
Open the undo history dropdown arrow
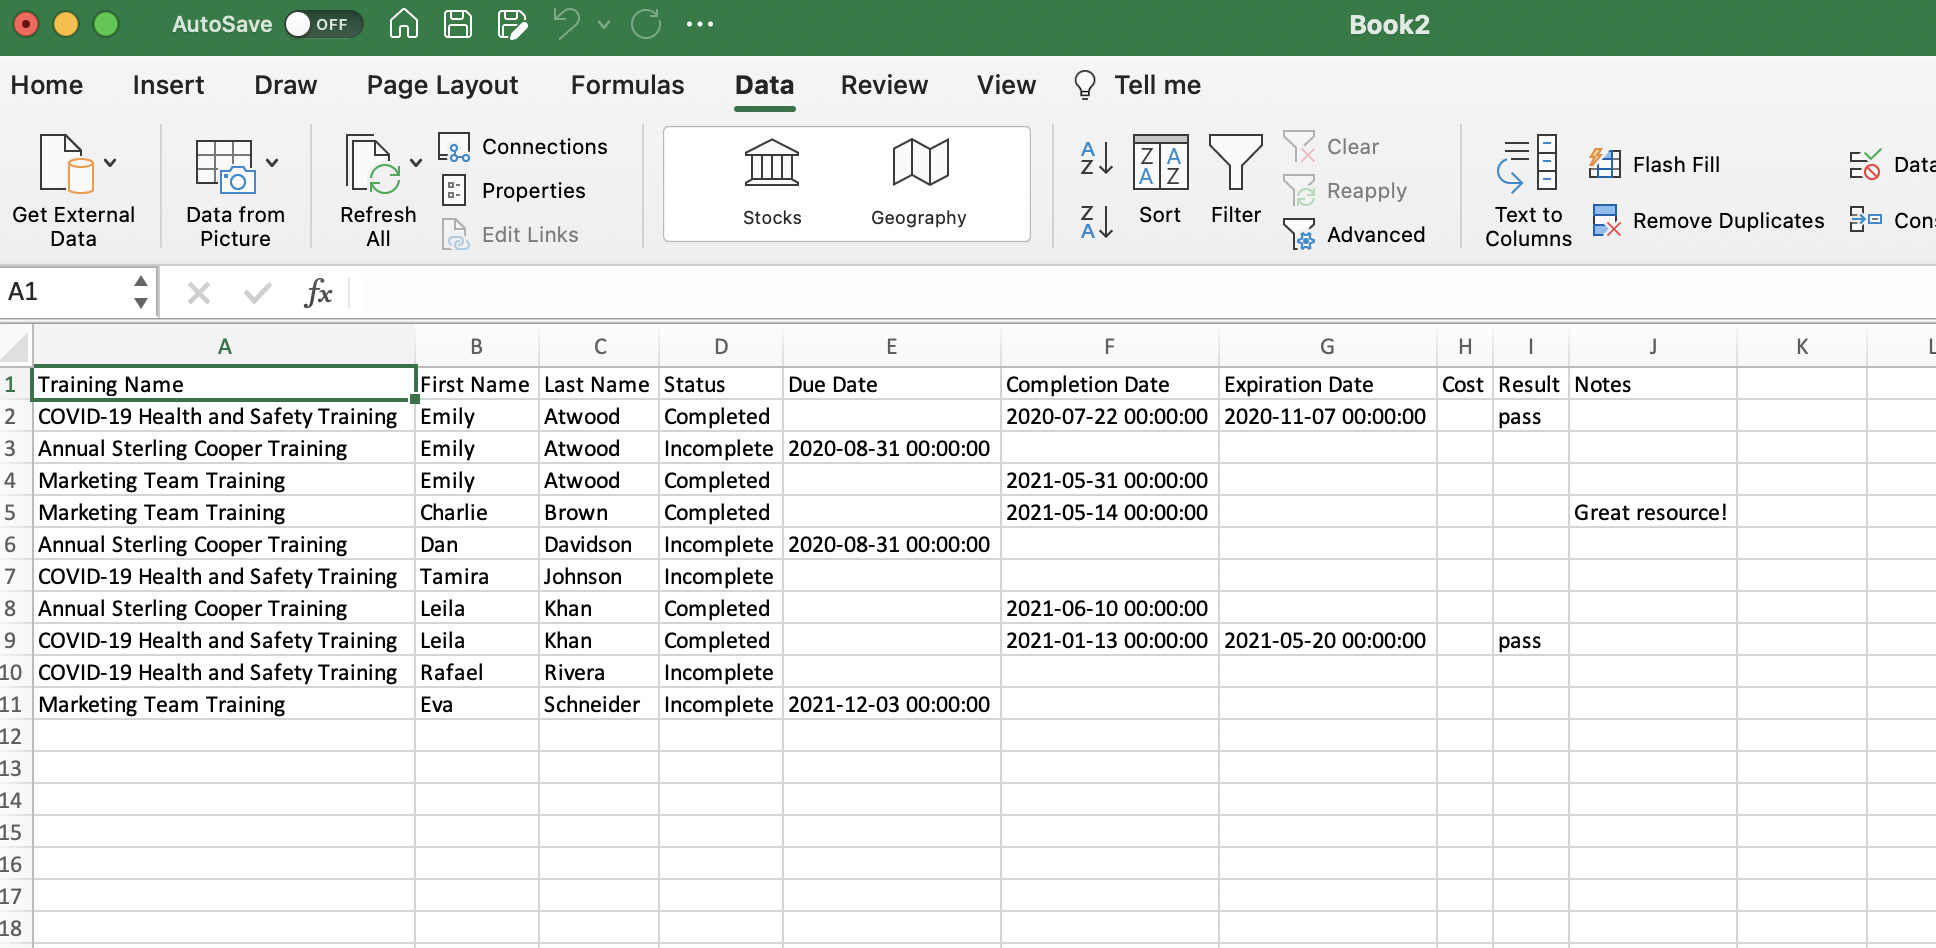(604, 24)
